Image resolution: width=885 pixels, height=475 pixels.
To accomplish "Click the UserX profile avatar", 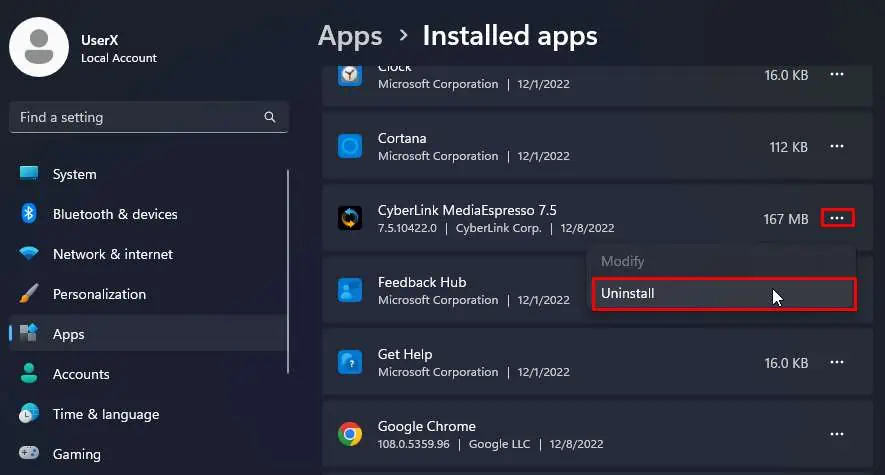I will pyautogui.click(x=39, y=47).
